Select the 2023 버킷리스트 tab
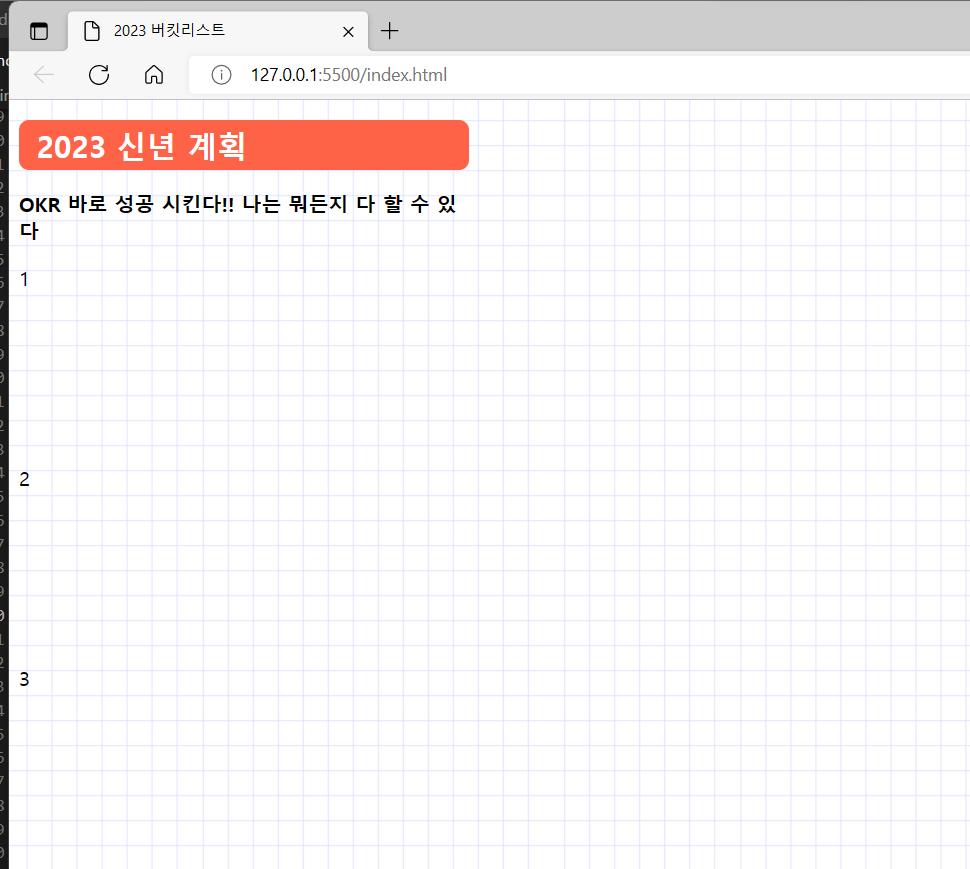Viewport: 970px width, 869px height. 218,30
